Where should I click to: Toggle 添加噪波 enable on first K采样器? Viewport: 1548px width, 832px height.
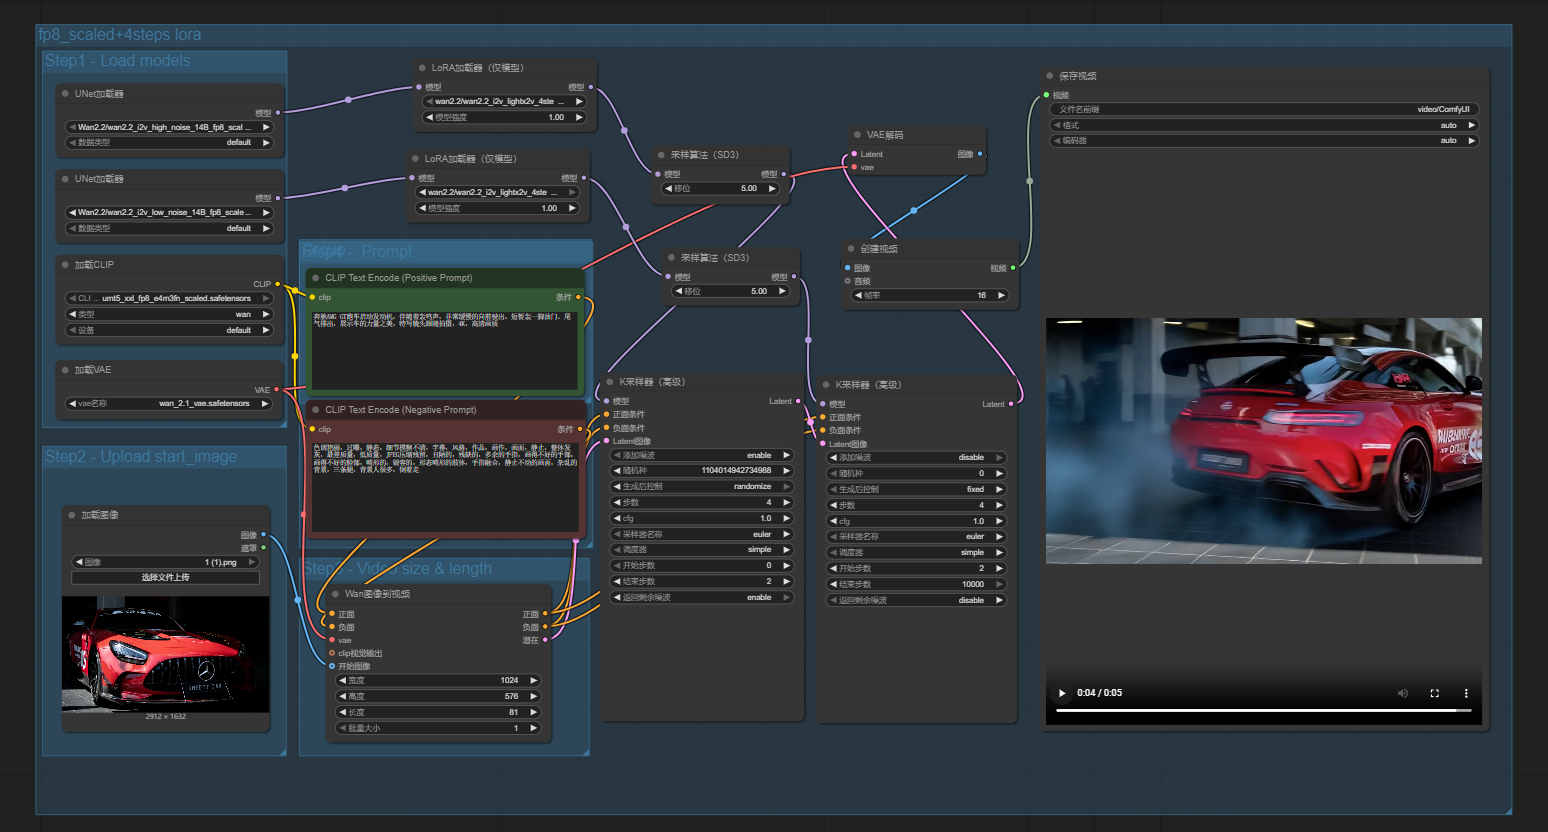pyautogui.click(x=702, y=455)
